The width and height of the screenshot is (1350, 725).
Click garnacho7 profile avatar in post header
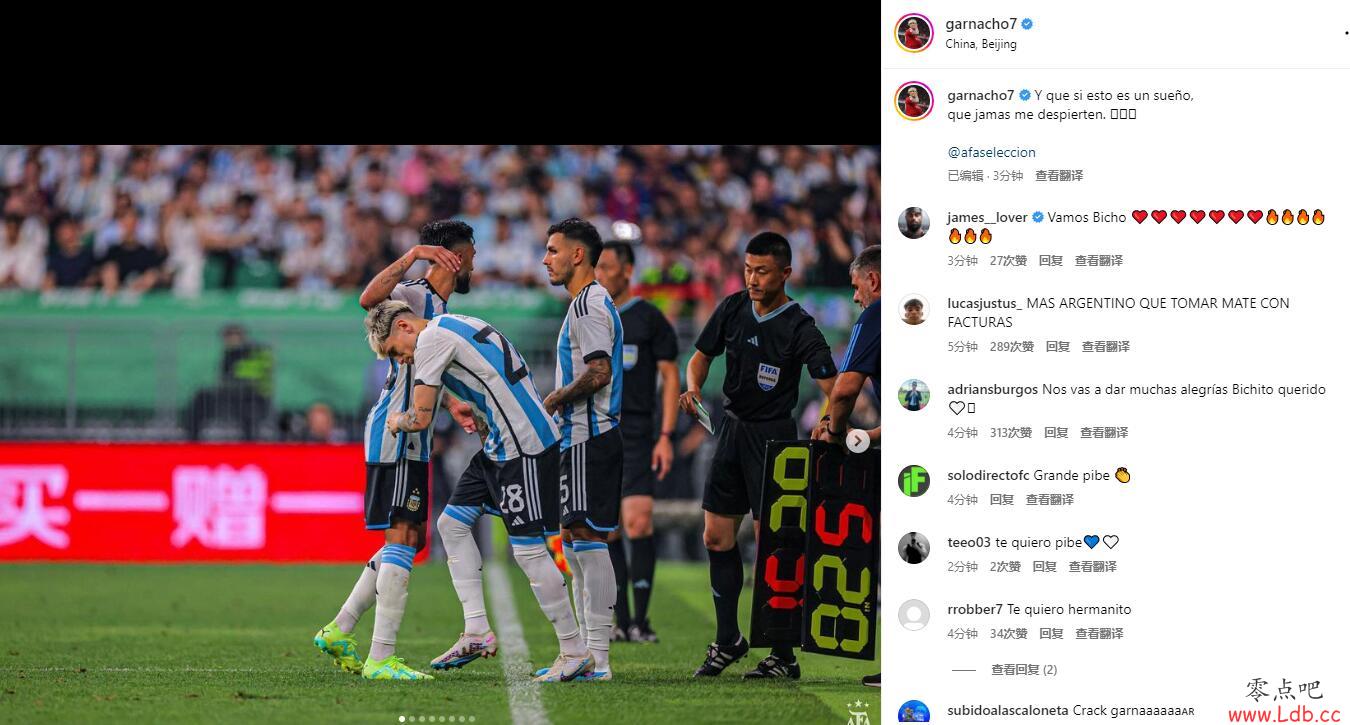click(913, 33)
